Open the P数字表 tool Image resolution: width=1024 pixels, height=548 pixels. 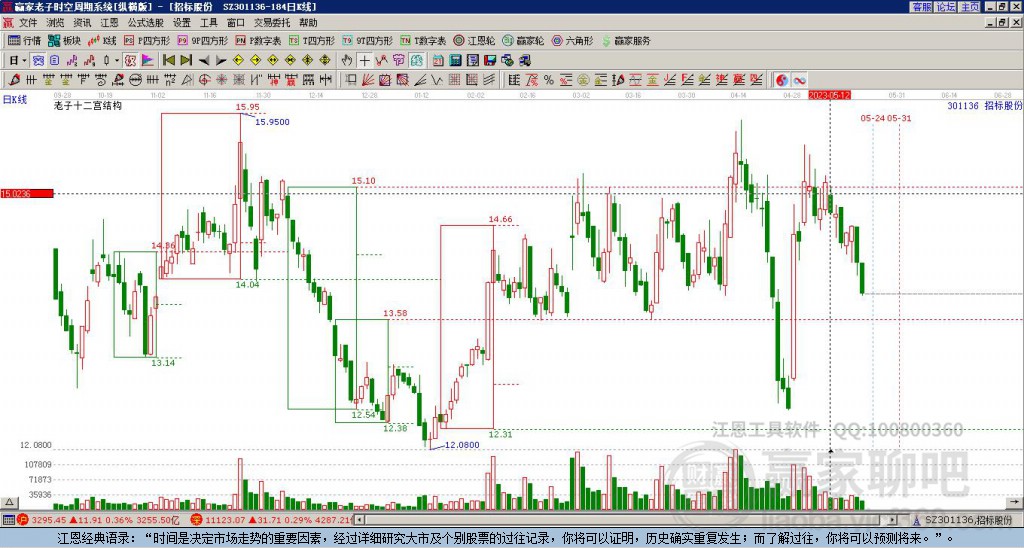[258, 40]
